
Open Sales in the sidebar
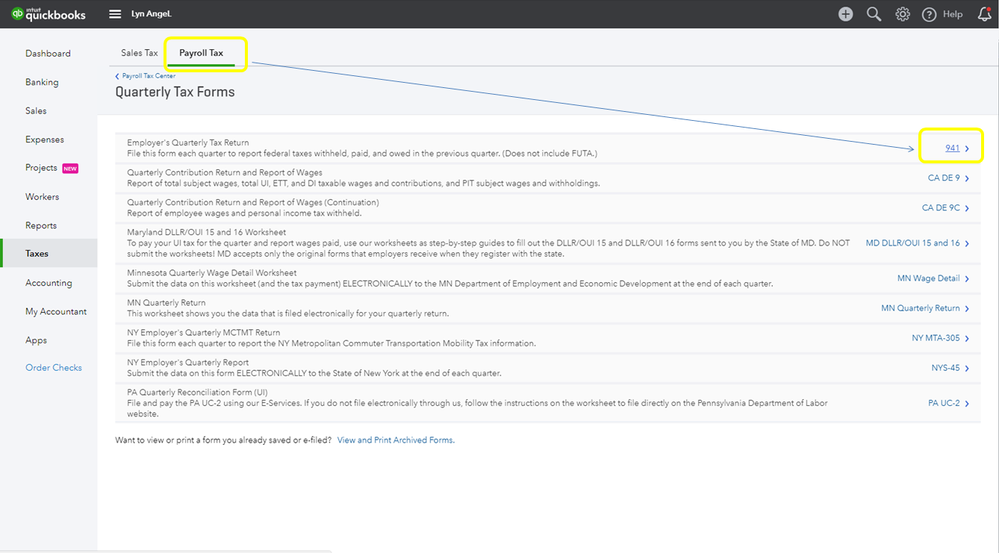pos(36,111)
